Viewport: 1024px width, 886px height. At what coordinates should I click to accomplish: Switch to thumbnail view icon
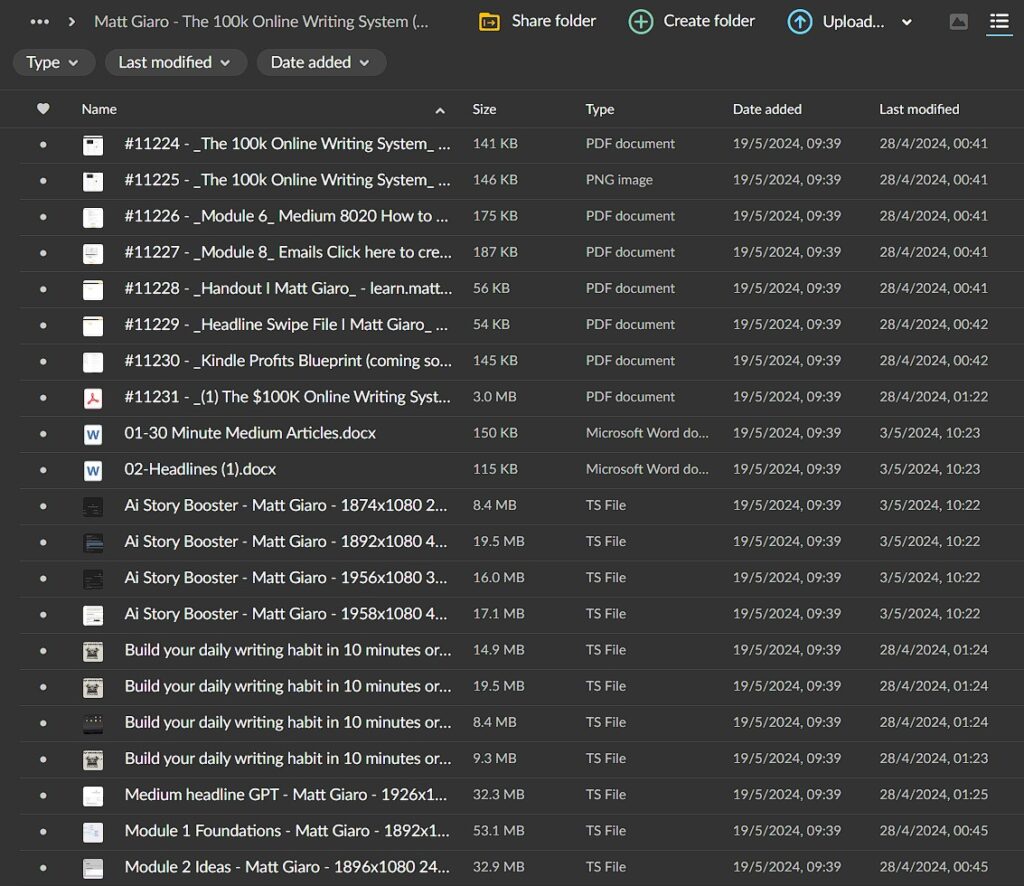click(958, 22)
